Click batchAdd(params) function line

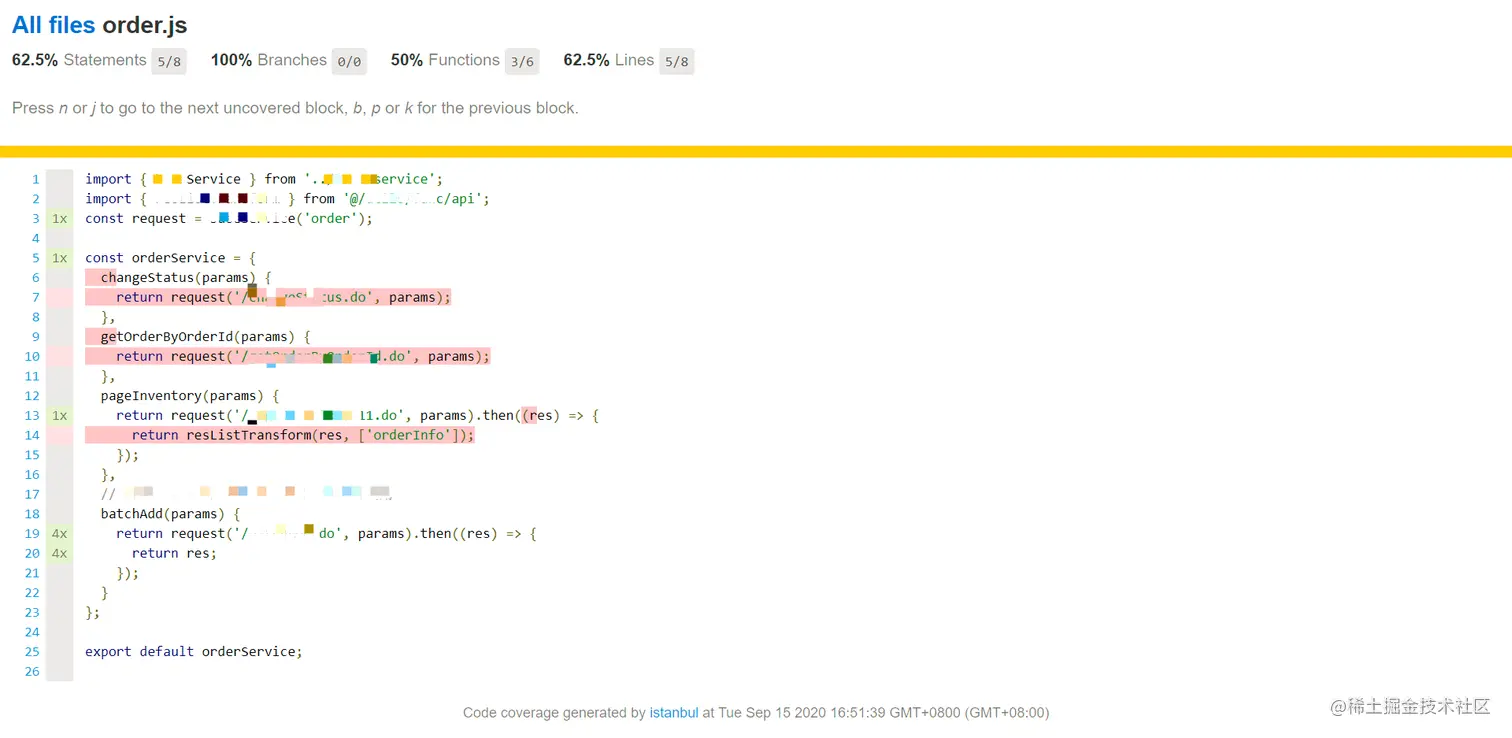pyautogui.click(x=170, y=514)
